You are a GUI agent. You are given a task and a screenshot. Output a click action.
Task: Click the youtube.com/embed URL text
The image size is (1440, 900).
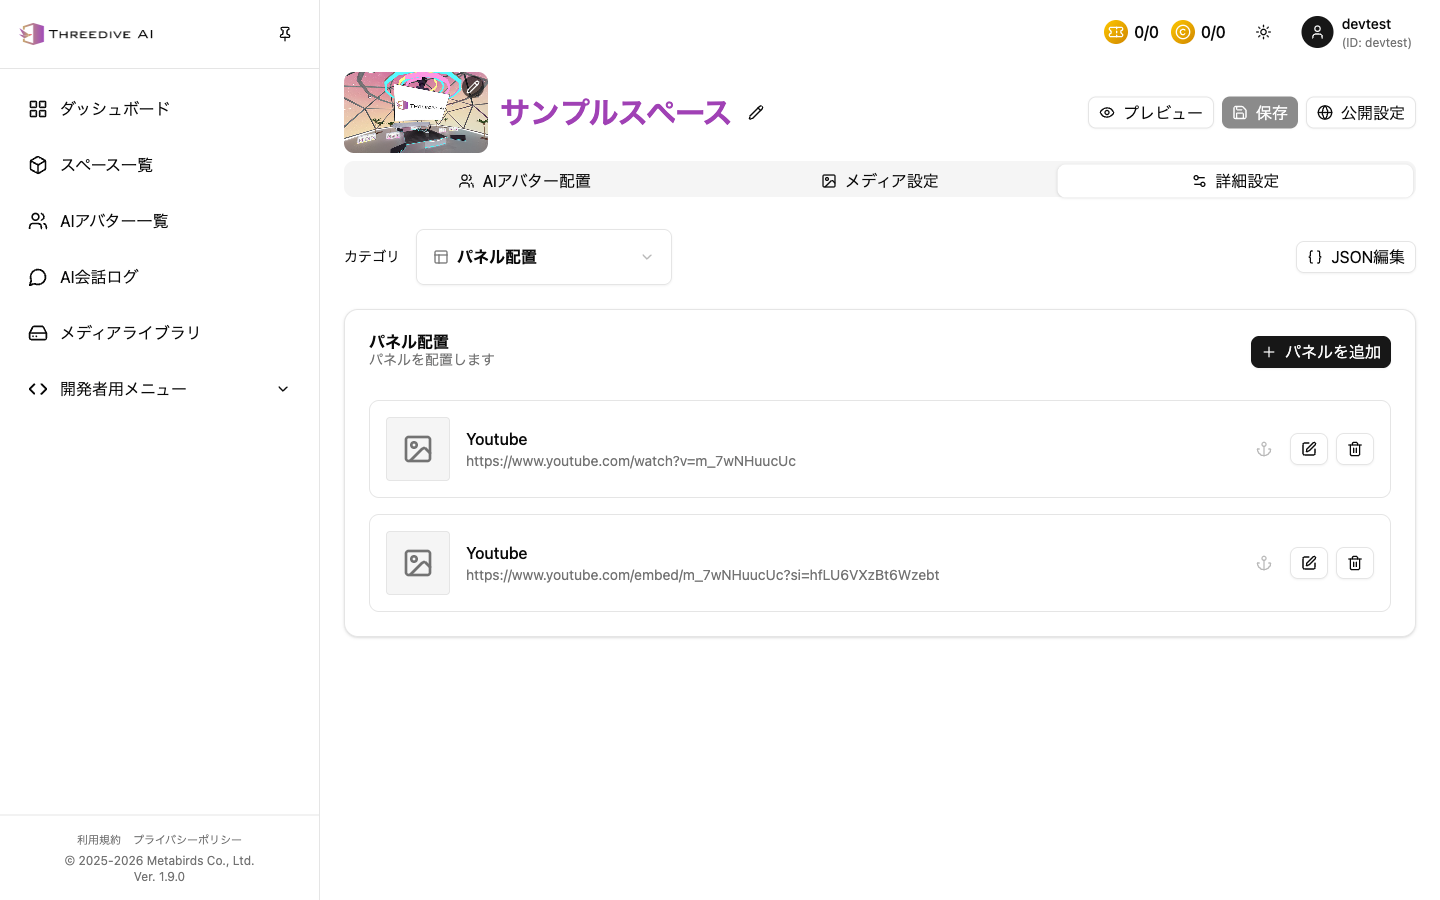(703, 575)
